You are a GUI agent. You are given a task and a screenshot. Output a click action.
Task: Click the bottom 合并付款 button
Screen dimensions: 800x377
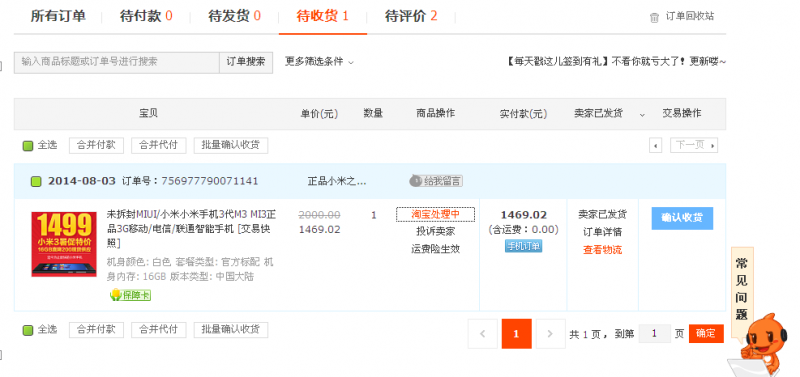[x=96, y=330]
